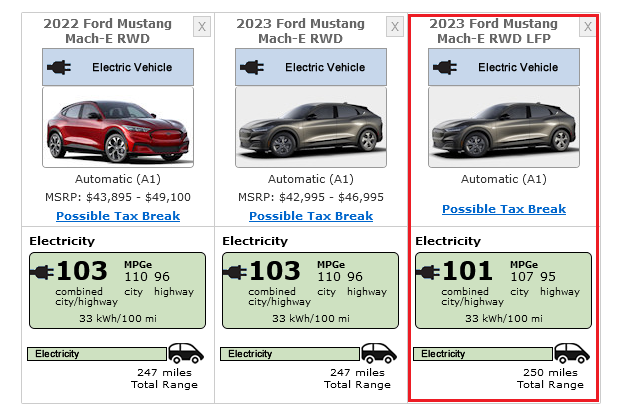Click the Electricity range bar in first column
The image size is (621, 413).
(x=97, y=354)
